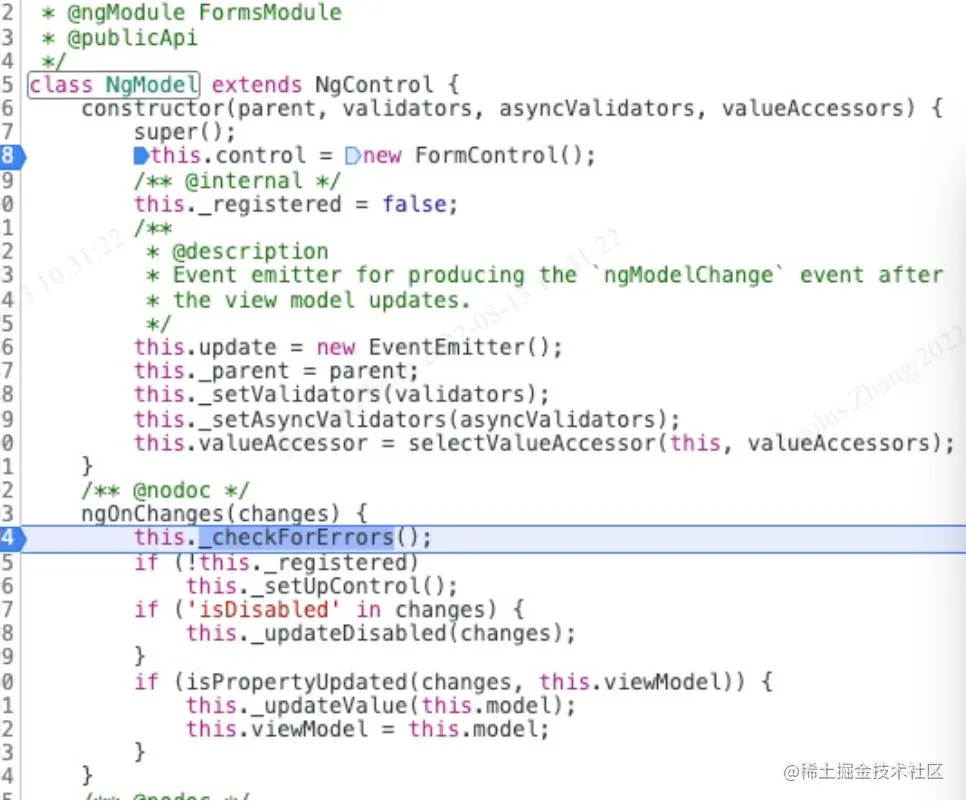This screenshot has height=804, width=966.
Task: Set breakpoint on this.viewModel = this.model line number
Action: pyautogui.click(x=7, y=729)
